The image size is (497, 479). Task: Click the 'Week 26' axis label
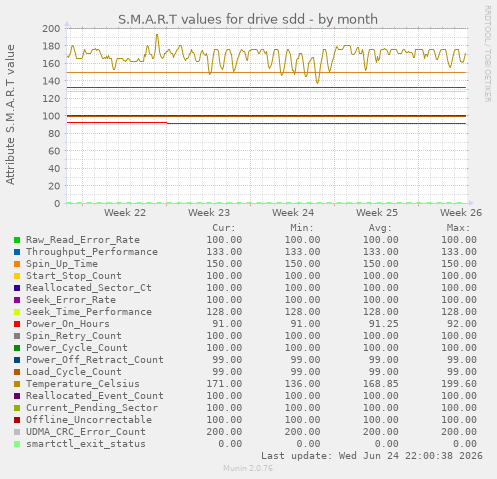[x=461, y=213]
